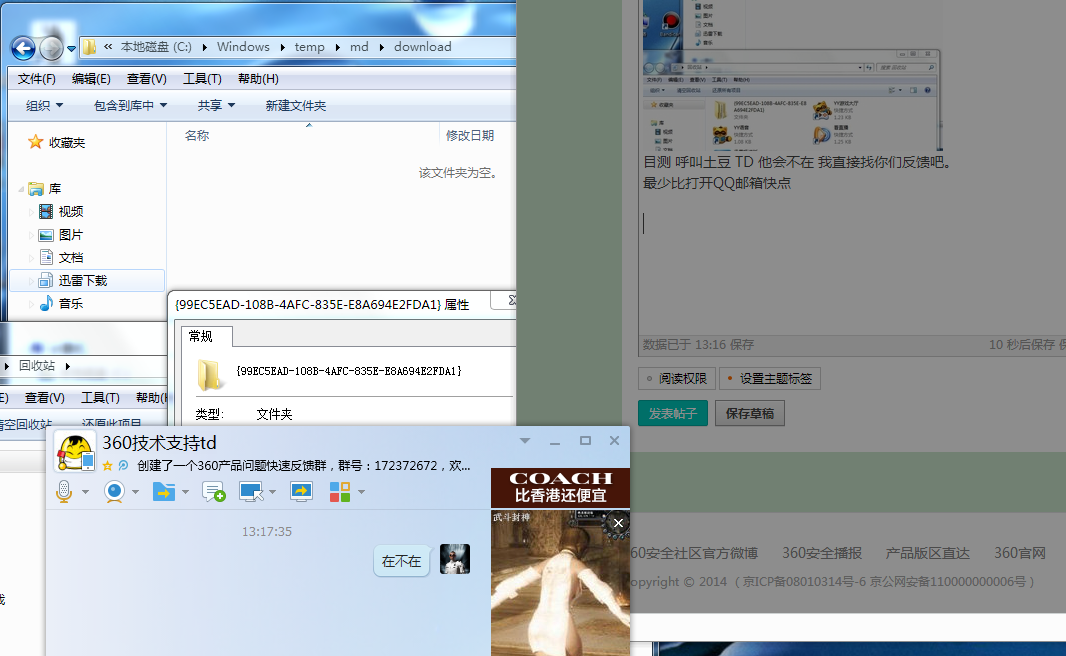Open the 共享 dropdown
This screenshot has width=1066, height=656.
[216, 105]
